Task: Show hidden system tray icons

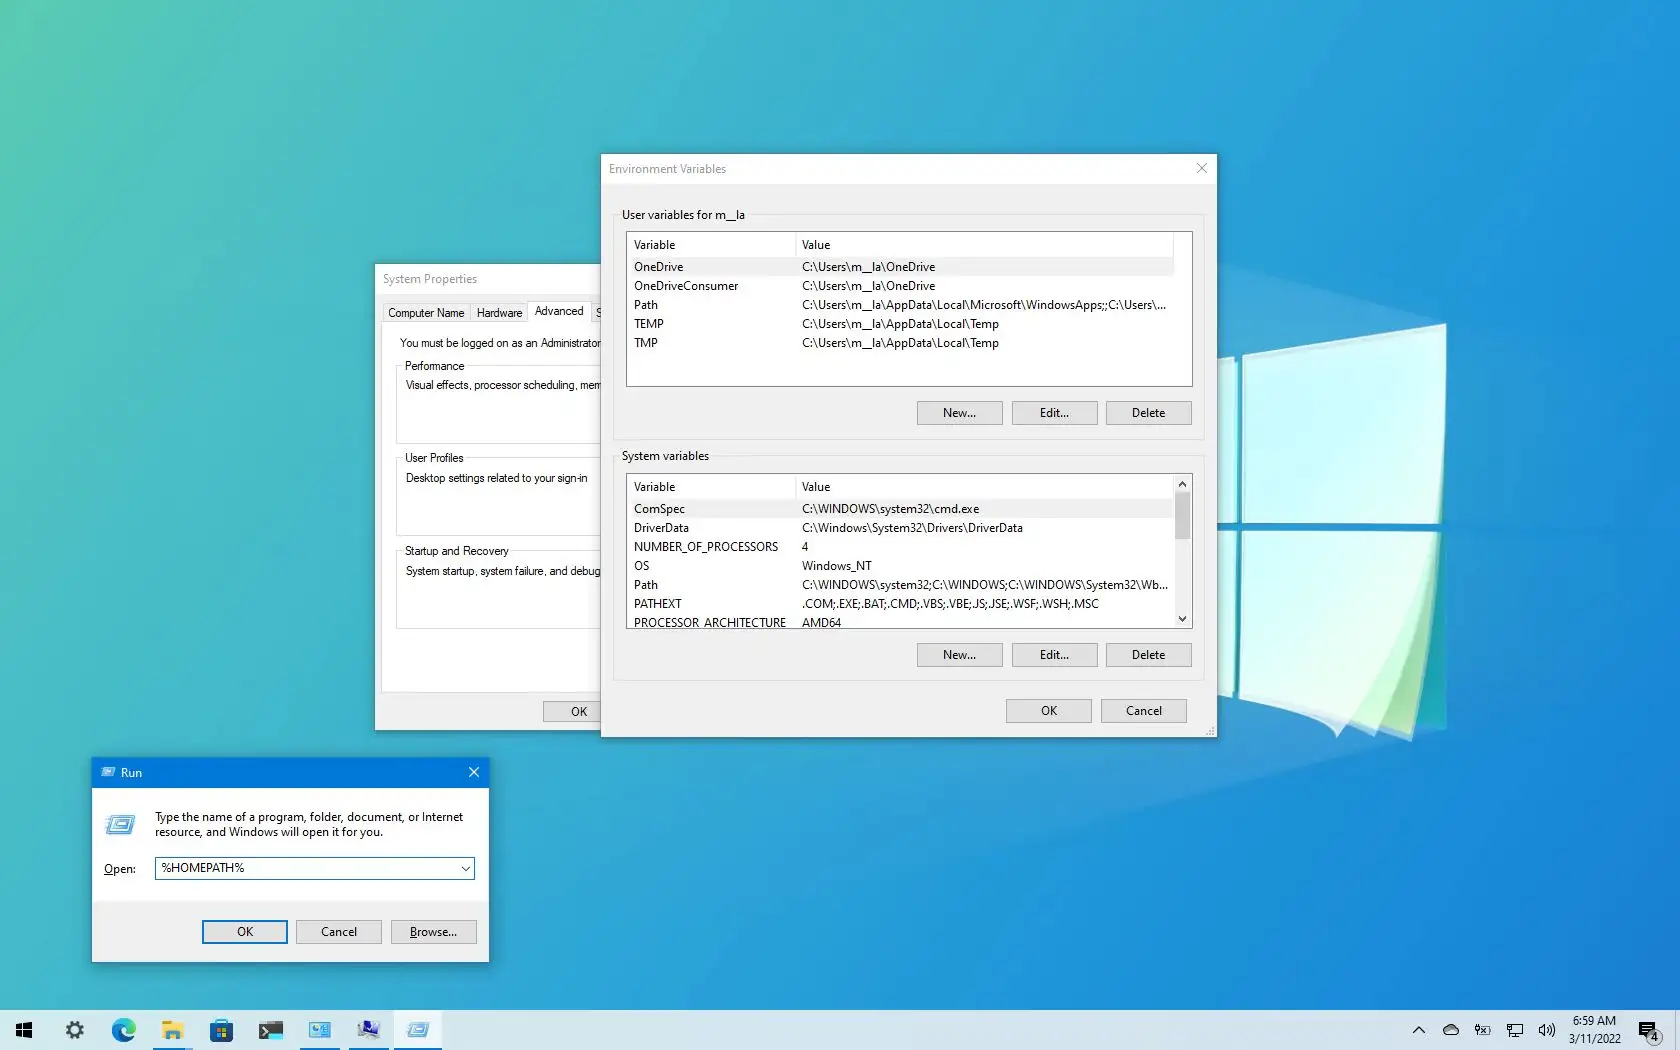Action: [x=1418, y=1030]
